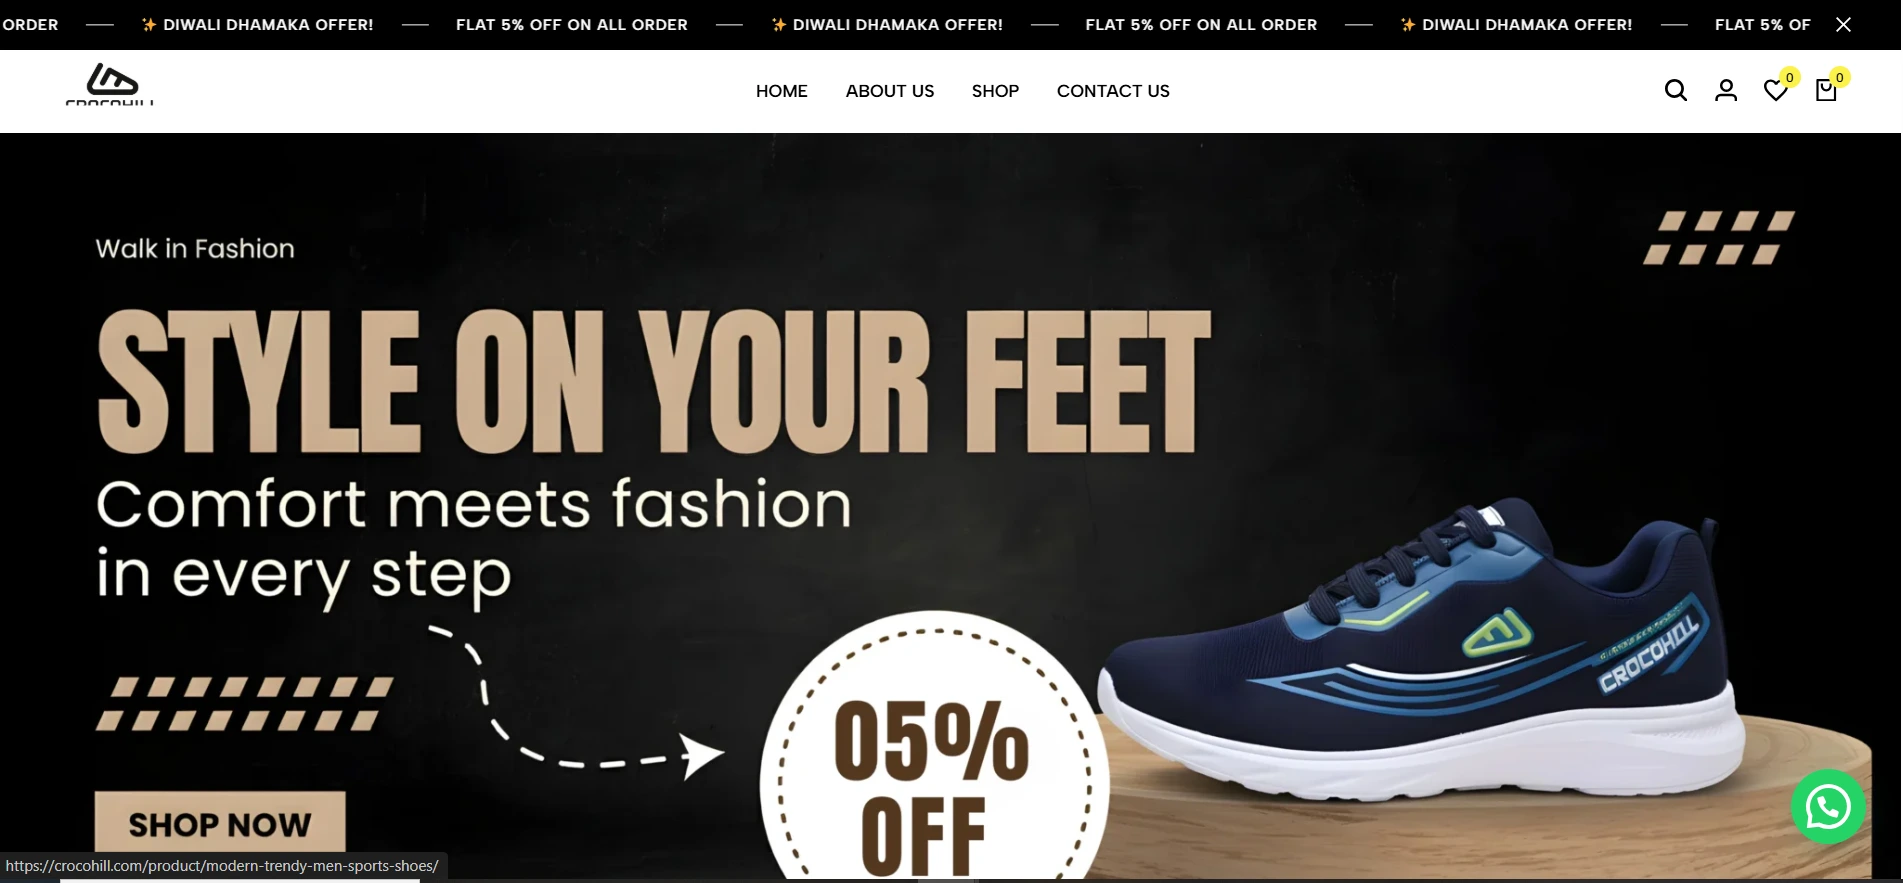Go to homepage via Crocohill logo

coord(110,84)
